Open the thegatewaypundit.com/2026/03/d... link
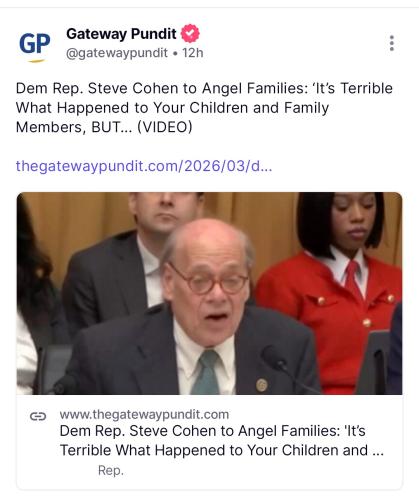 pyautogui.click(x=144, y=166)
